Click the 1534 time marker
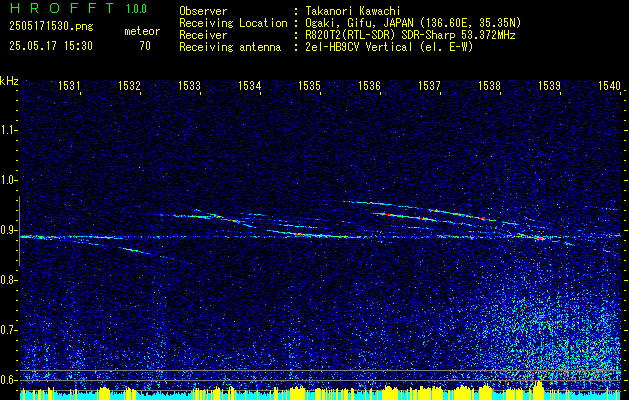The width and height of the screenshot is (629, 400). point(249,85)
